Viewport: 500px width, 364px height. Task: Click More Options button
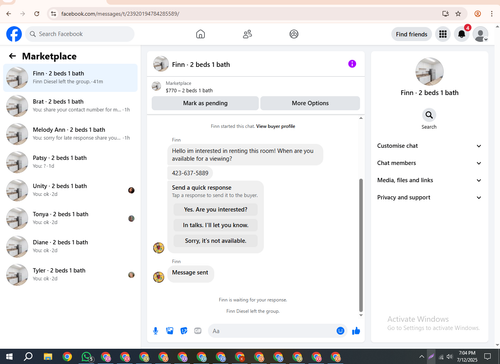coord(310,103)
